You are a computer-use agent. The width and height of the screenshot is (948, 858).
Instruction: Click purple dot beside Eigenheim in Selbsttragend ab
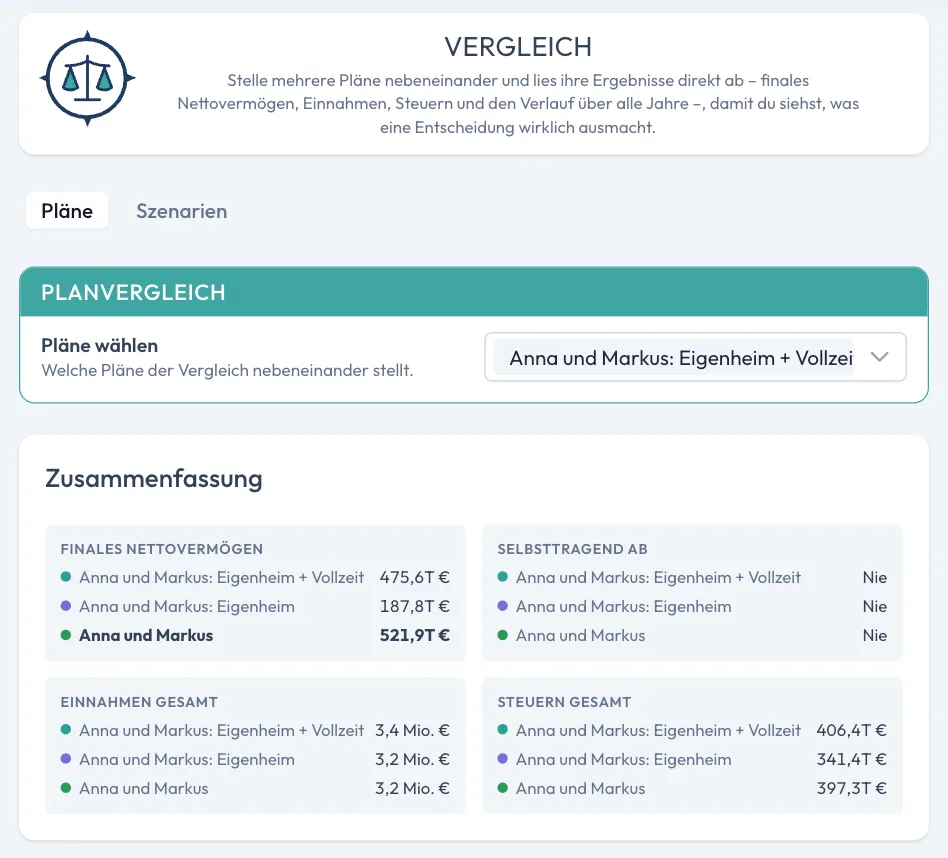point(502,606)
